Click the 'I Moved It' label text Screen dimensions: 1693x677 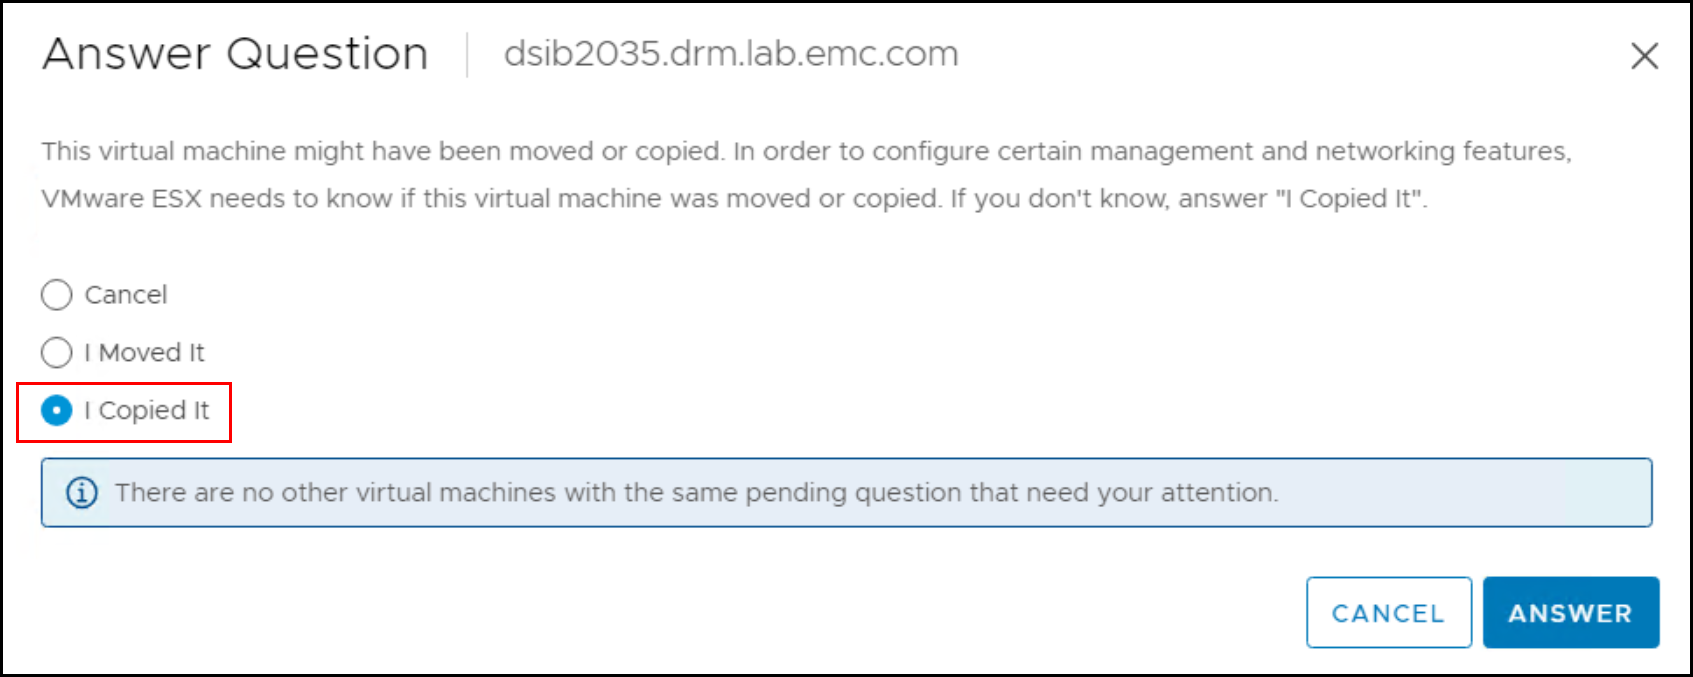click(x=144, y=353)
